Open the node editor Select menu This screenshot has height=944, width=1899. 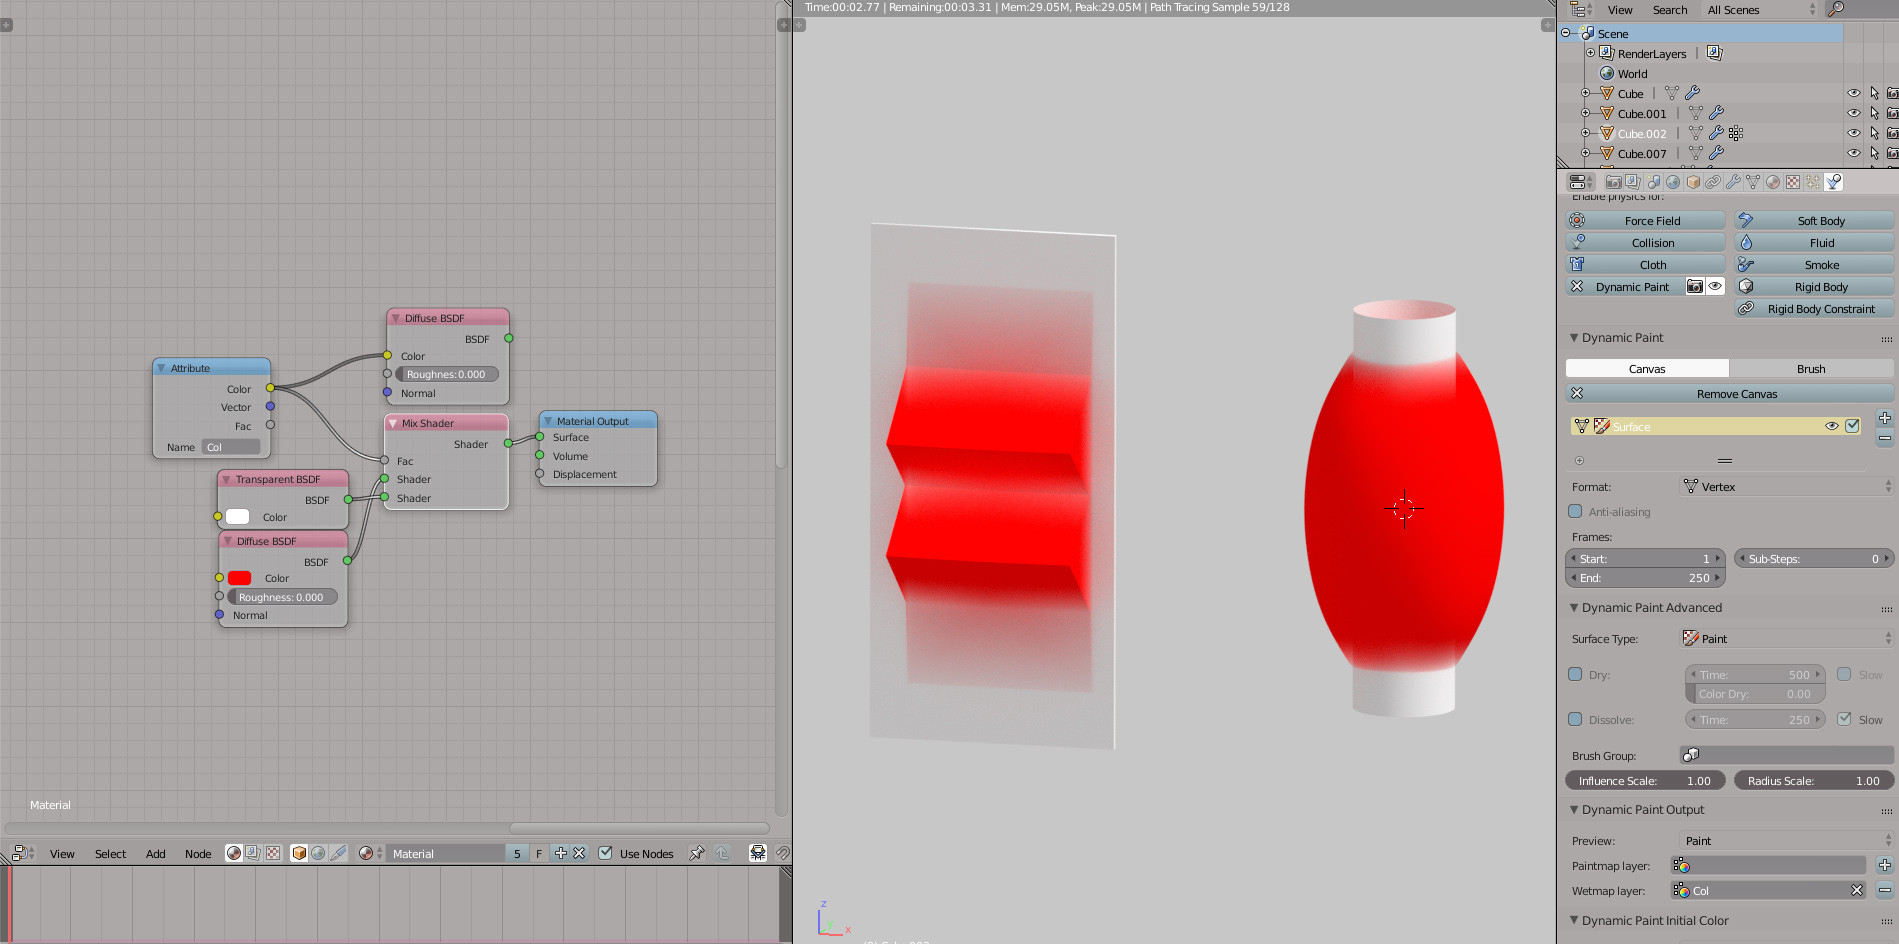coord(110,854)
